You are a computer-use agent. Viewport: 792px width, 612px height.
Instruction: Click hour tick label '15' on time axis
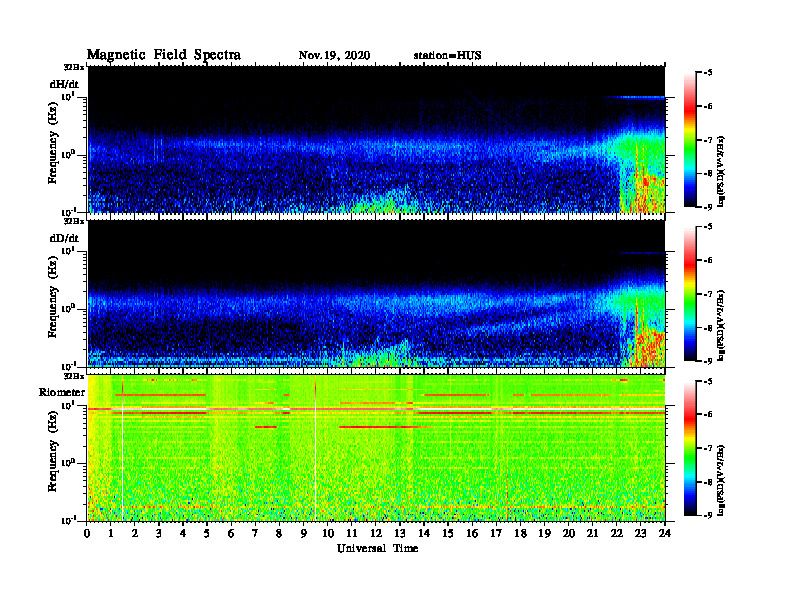(448, 534)
